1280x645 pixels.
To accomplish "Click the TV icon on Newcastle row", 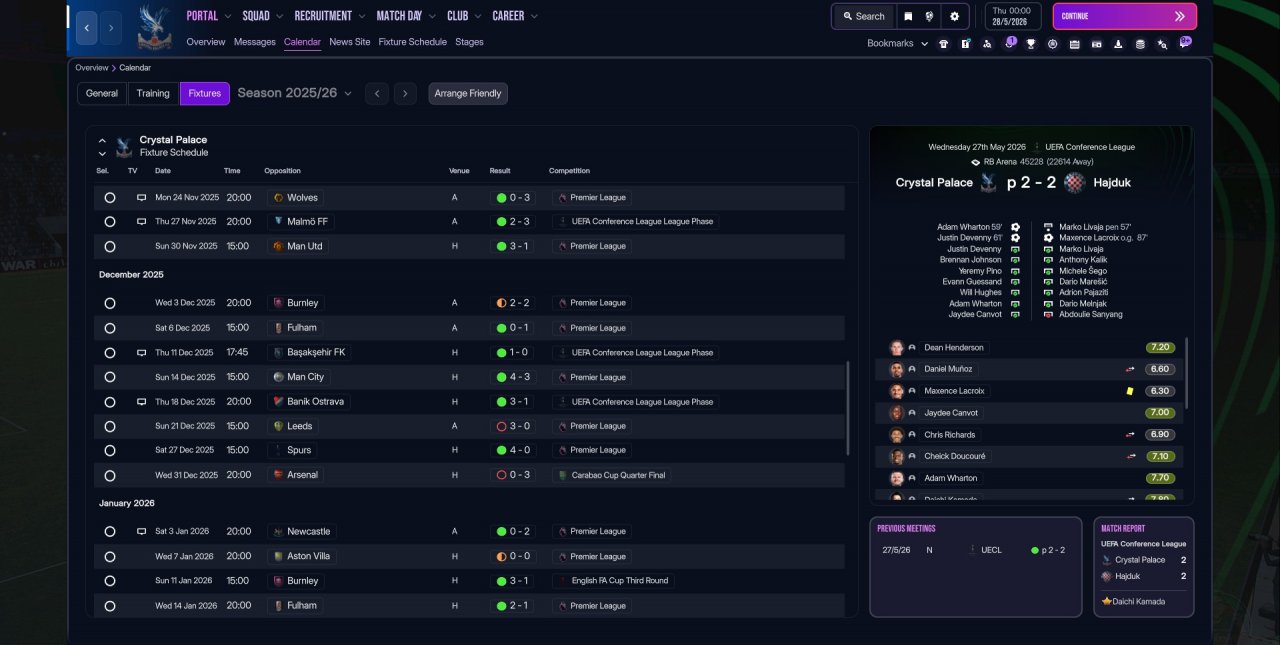I will pos(141,531).
